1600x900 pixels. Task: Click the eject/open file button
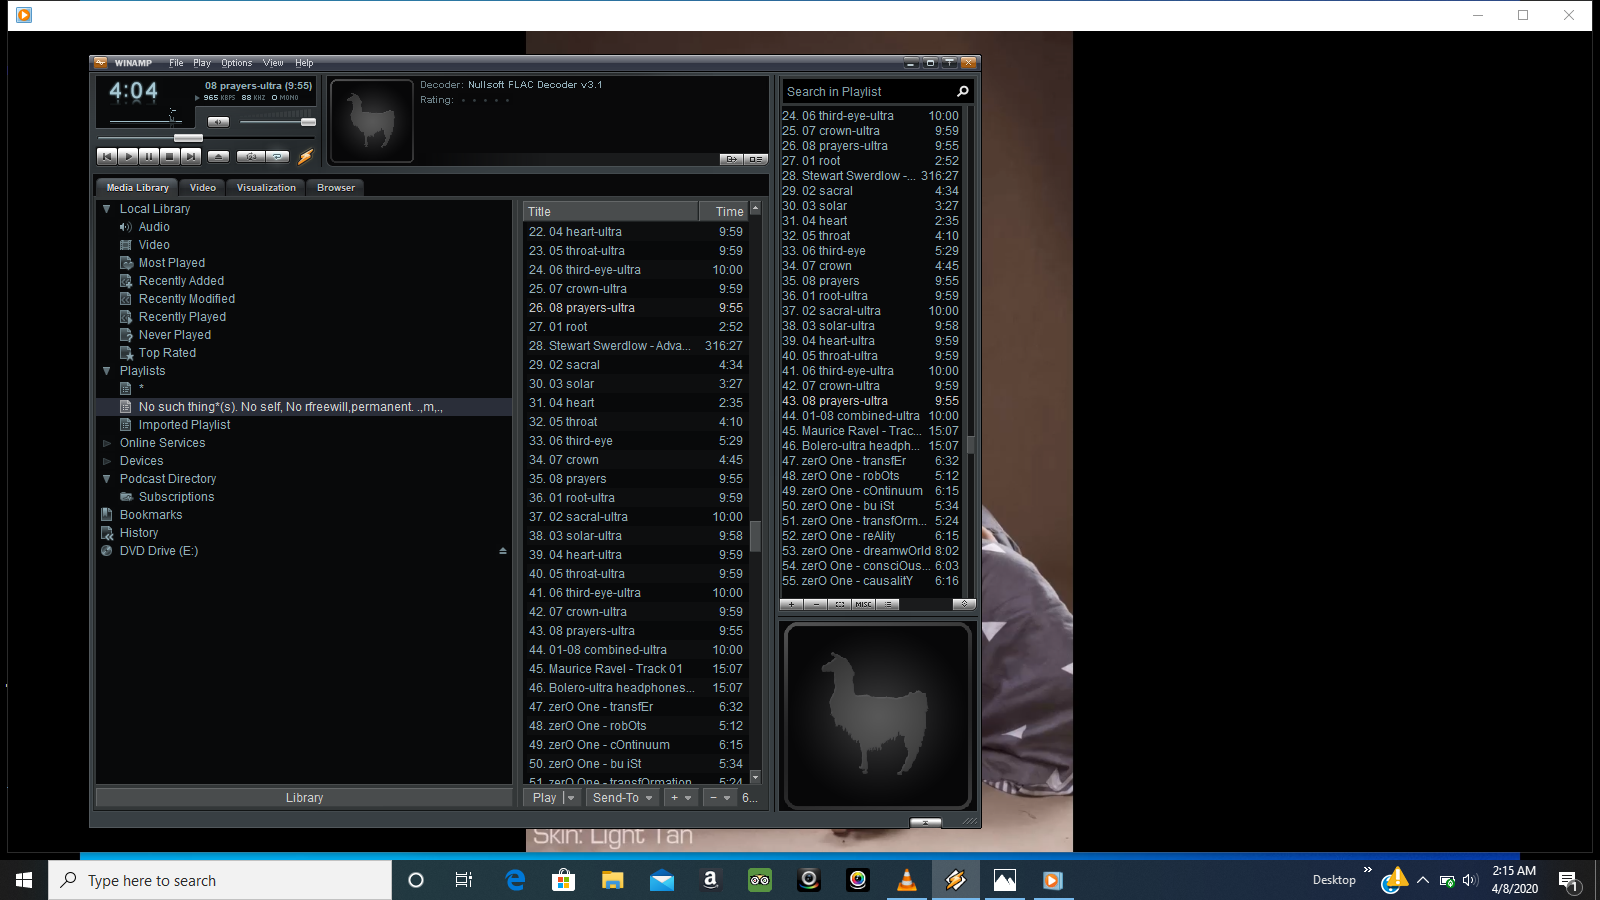(219, 156)
